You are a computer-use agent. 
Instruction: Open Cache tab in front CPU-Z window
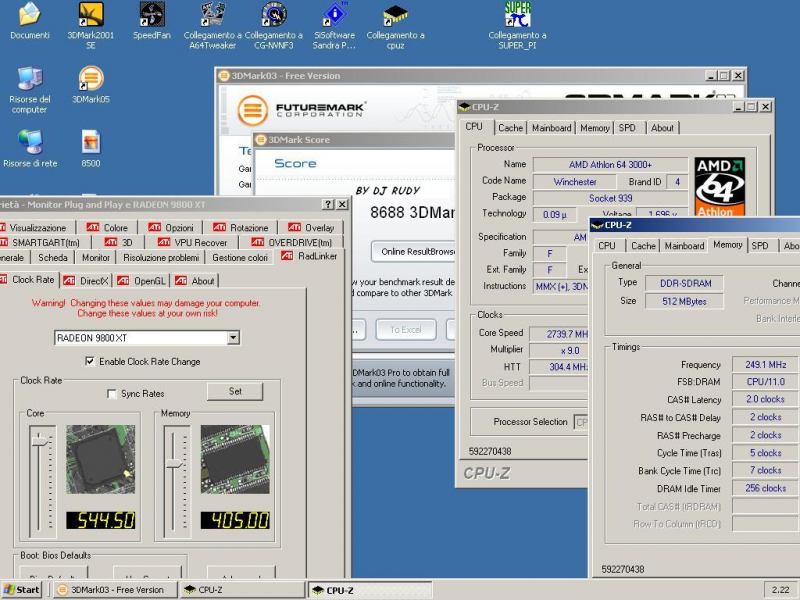643,246
